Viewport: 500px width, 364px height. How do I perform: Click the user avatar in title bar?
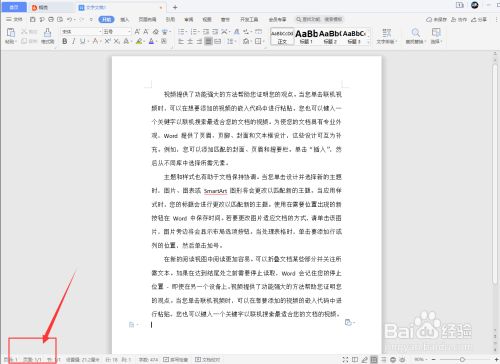475,5
